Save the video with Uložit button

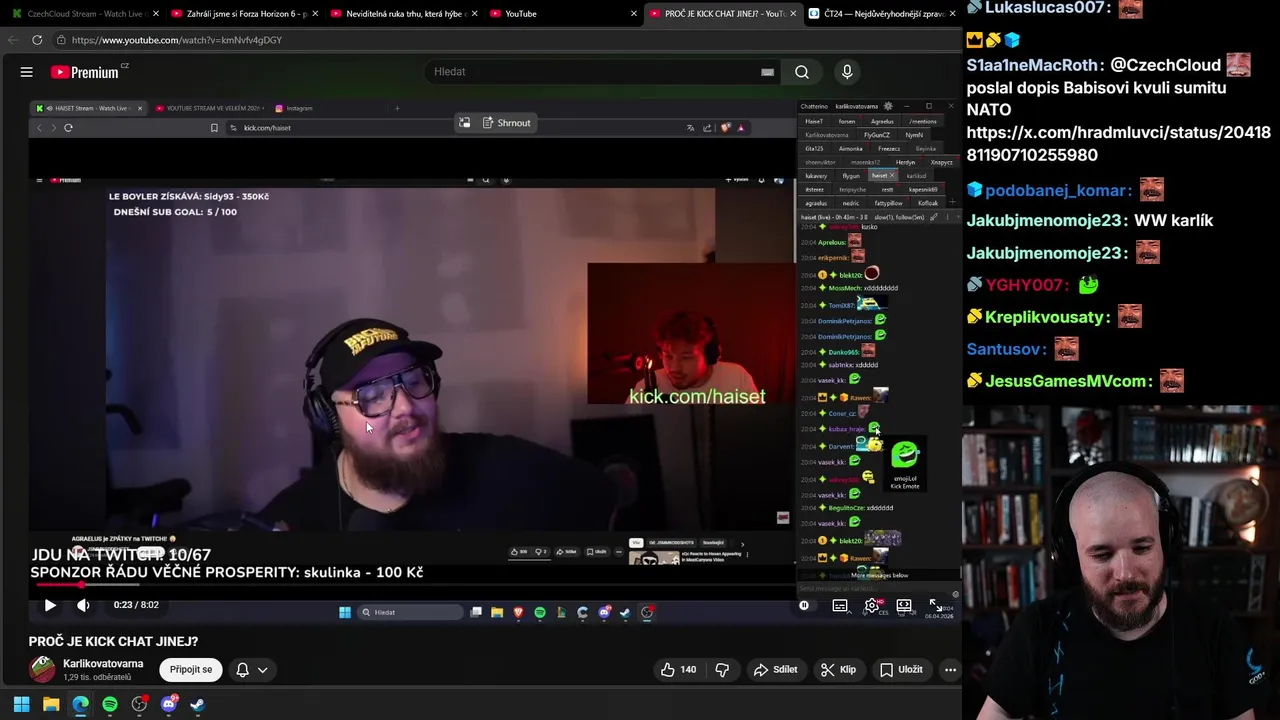pos(901,670)
